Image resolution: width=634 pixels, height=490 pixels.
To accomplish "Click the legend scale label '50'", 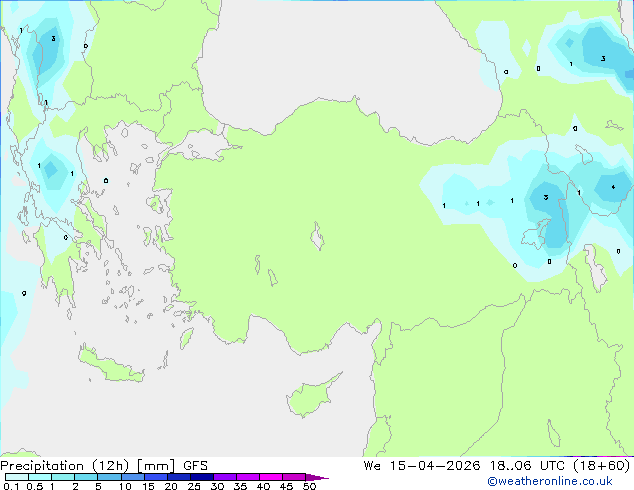I will click(309, 486).
